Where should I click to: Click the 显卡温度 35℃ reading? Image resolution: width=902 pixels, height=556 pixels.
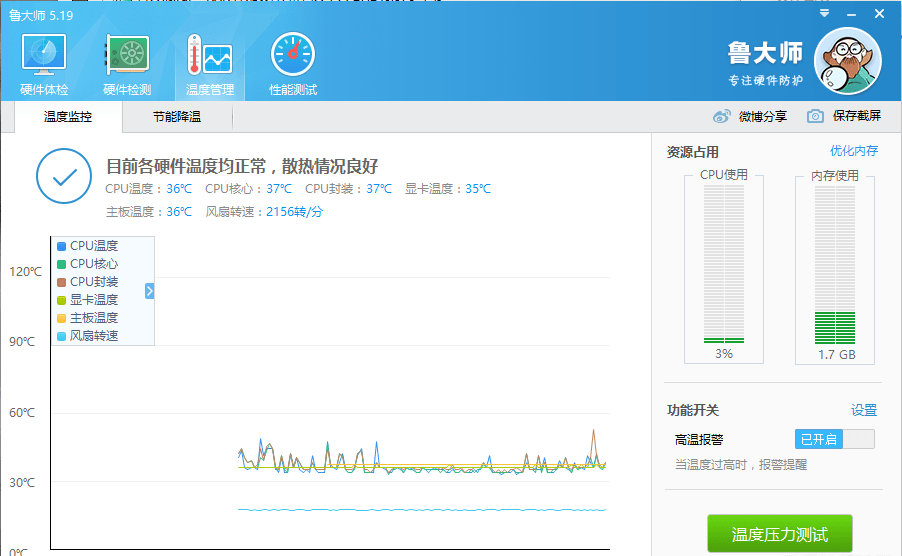point(448,189)
